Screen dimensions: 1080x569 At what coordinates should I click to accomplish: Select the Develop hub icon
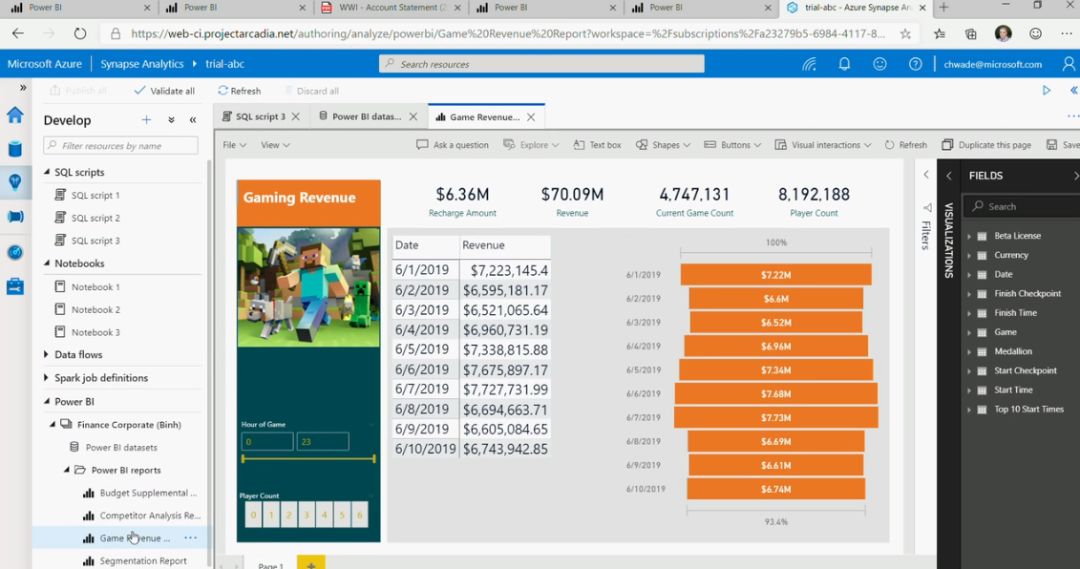click(14, 182)
